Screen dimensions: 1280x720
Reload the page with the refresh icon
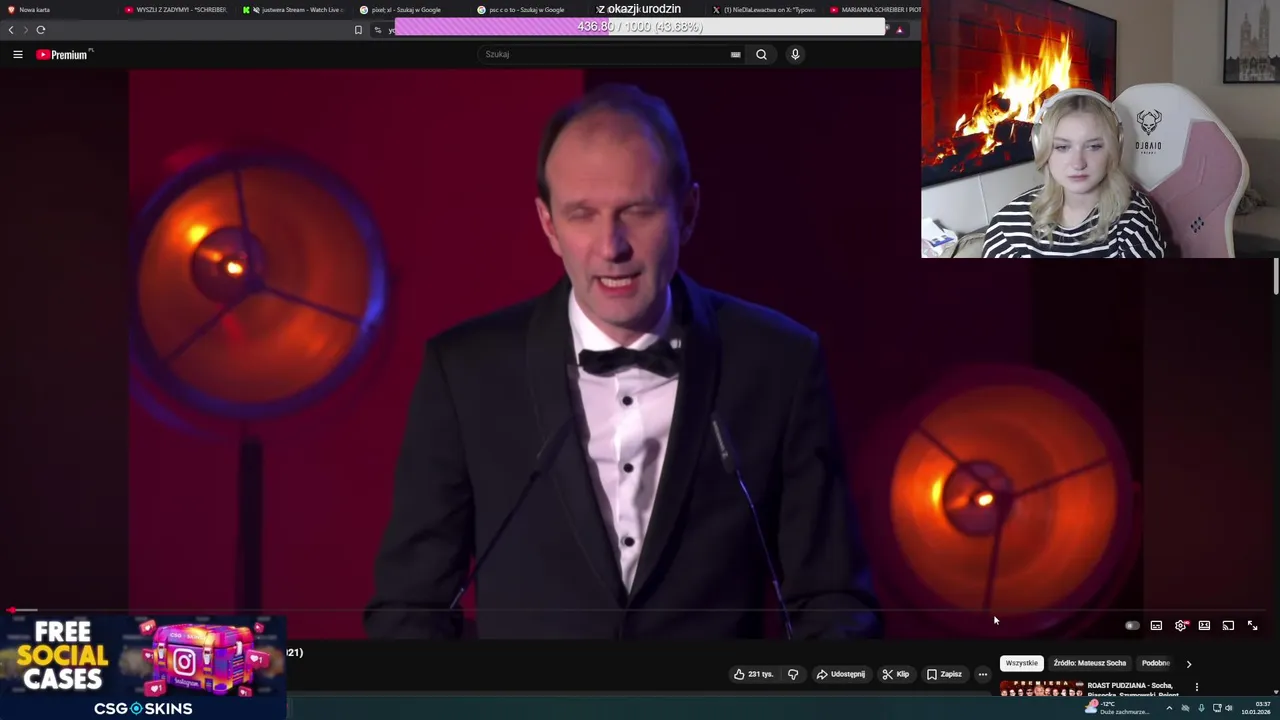pyautogui.click(x=41, y=30)
